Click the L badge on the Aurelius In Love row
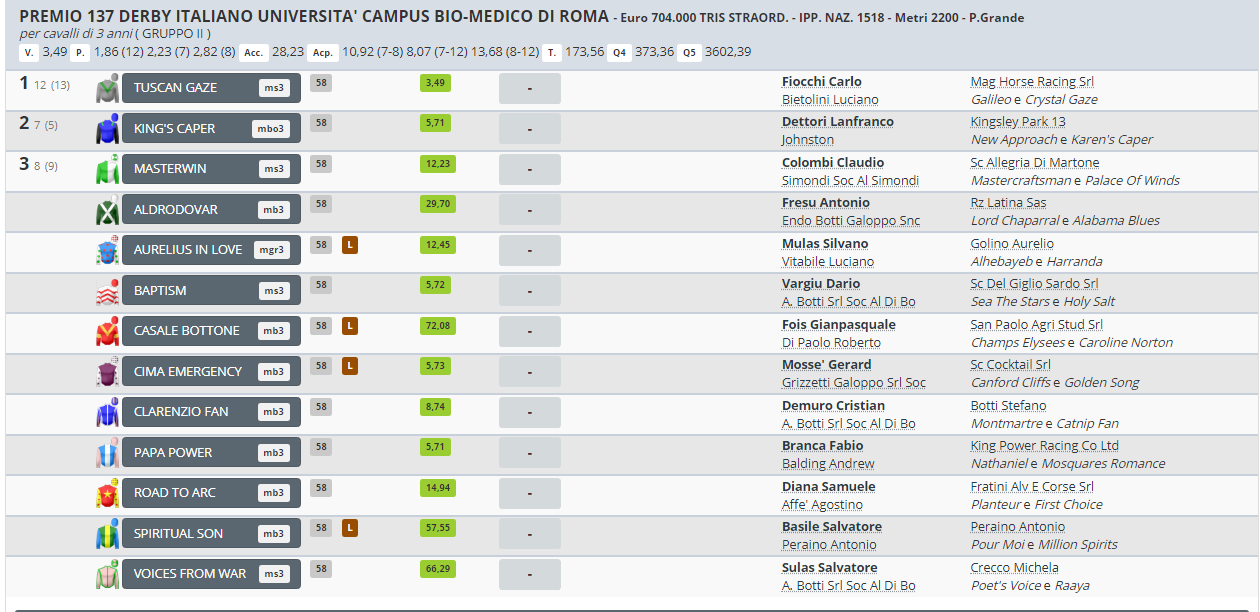 350,245
